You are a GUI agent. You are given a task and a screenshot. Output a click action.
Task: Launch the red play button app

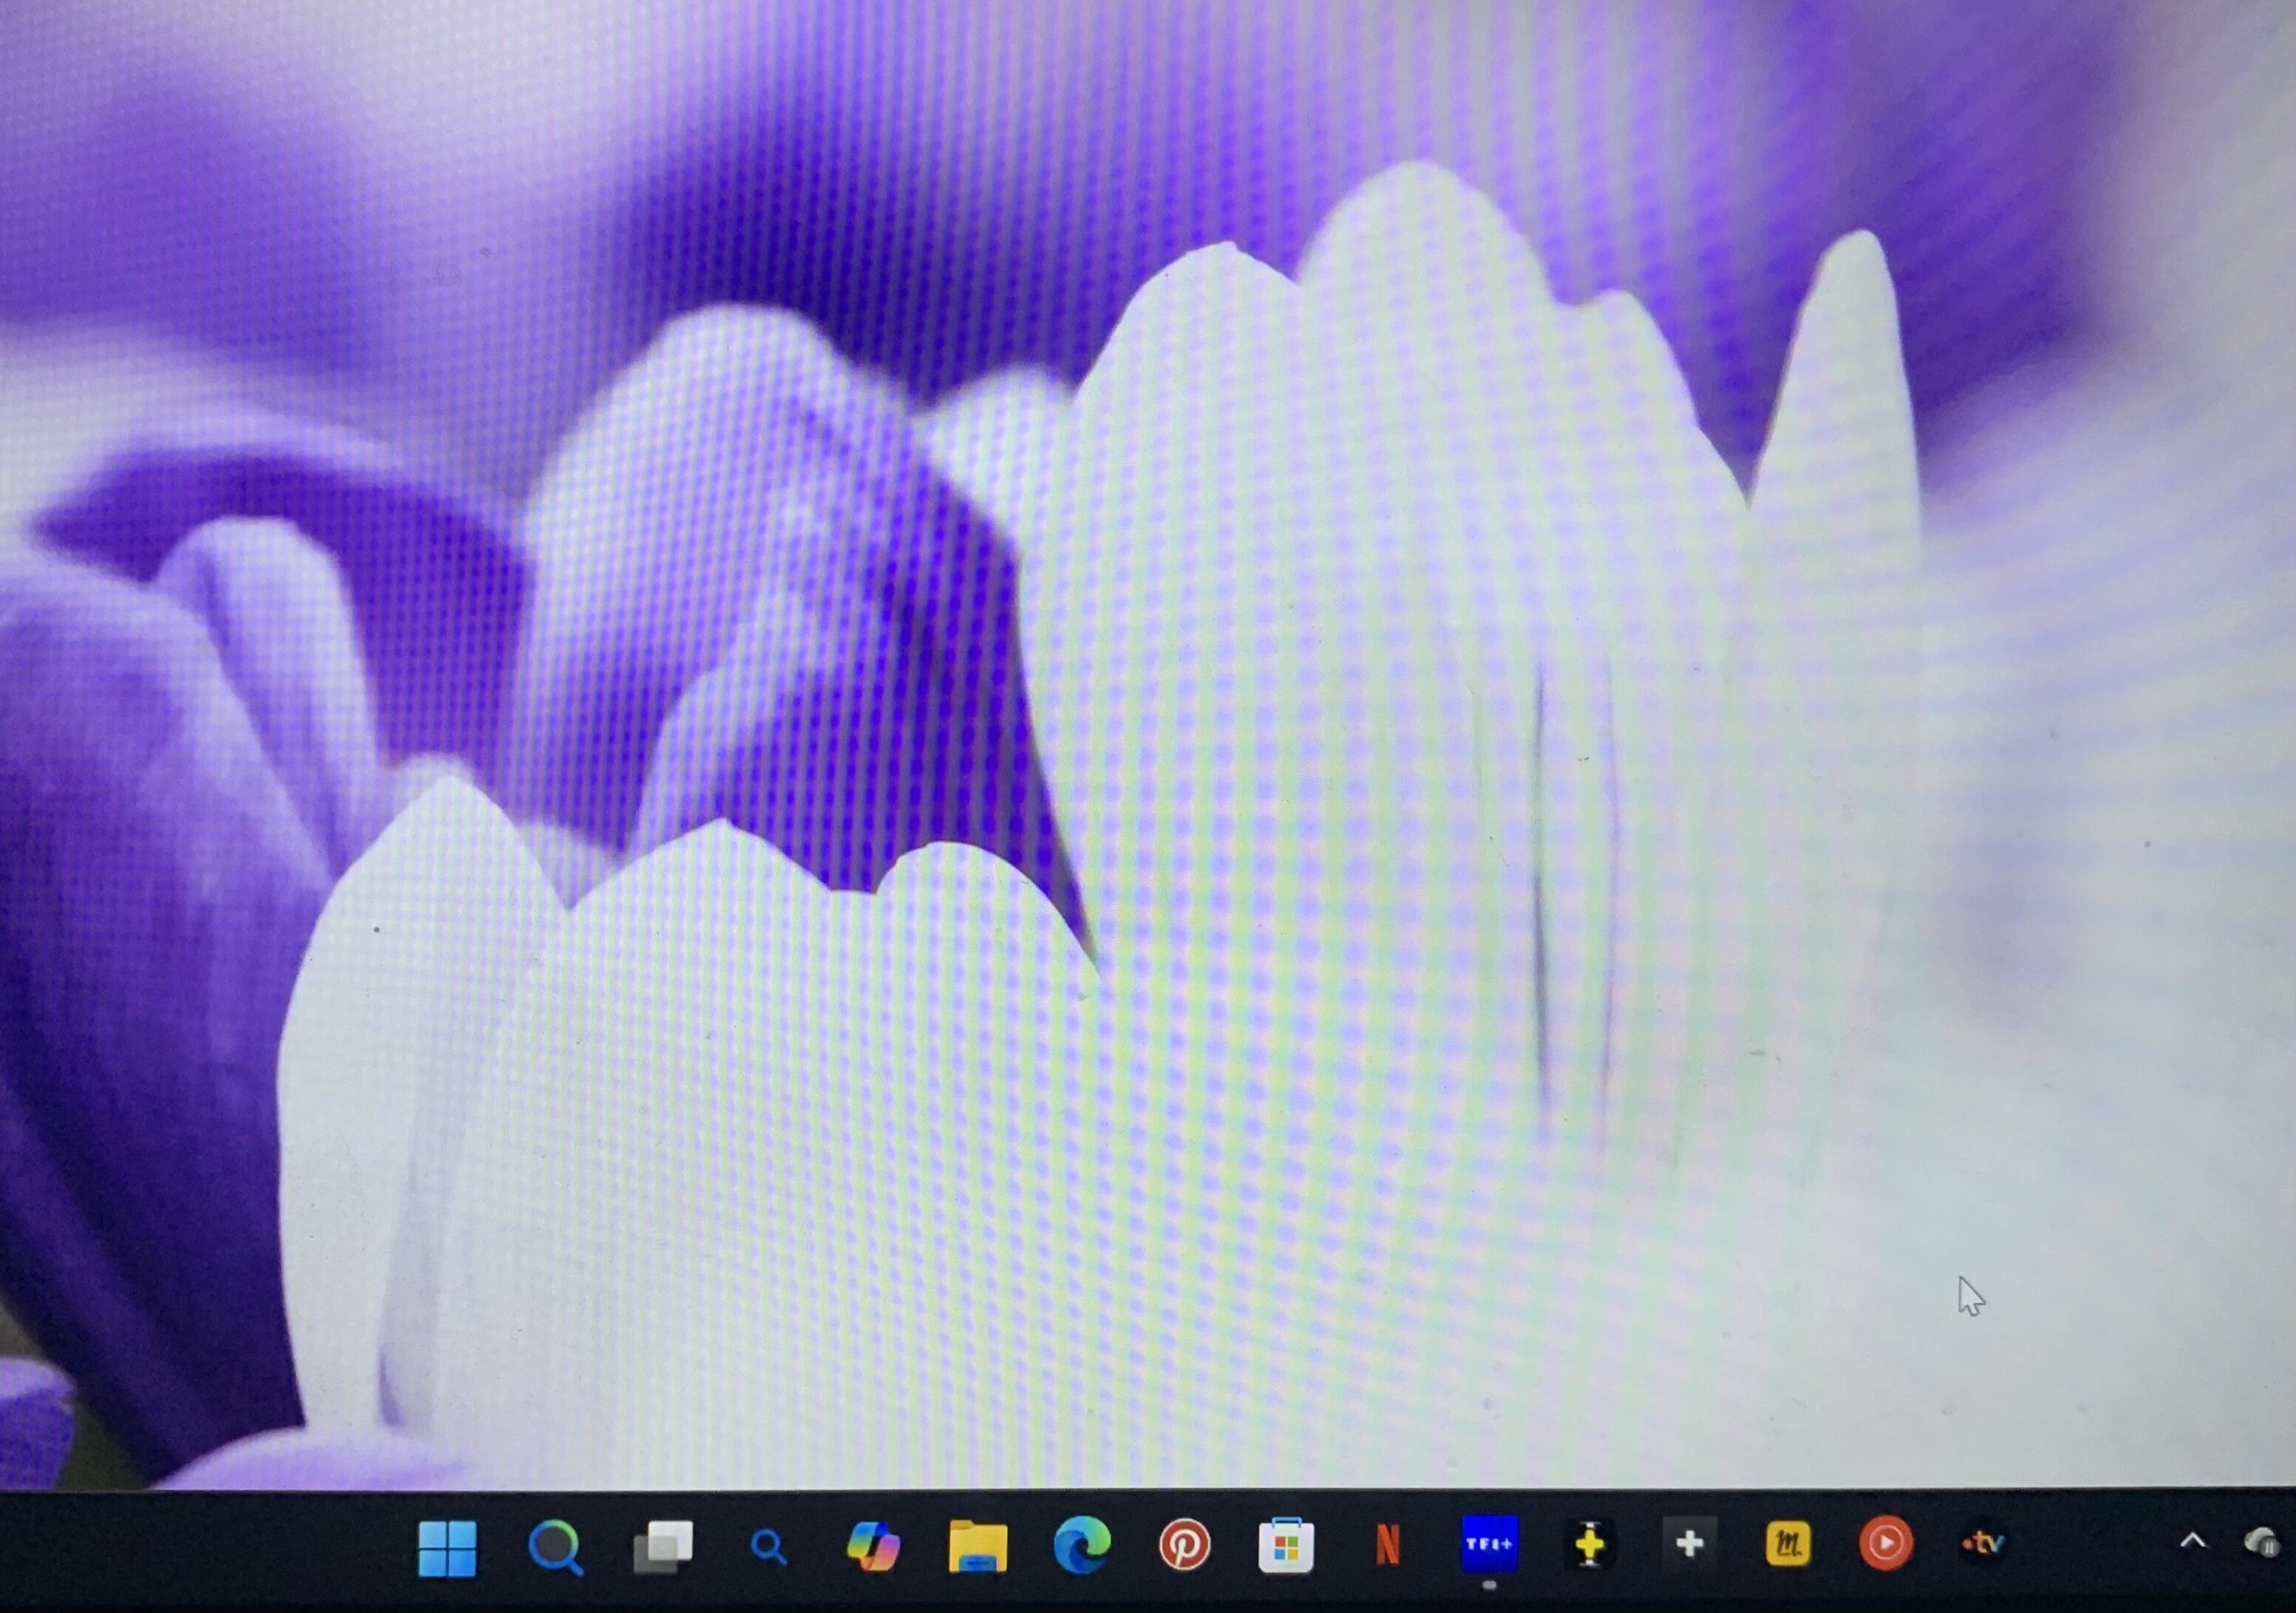point(1886,1543)
